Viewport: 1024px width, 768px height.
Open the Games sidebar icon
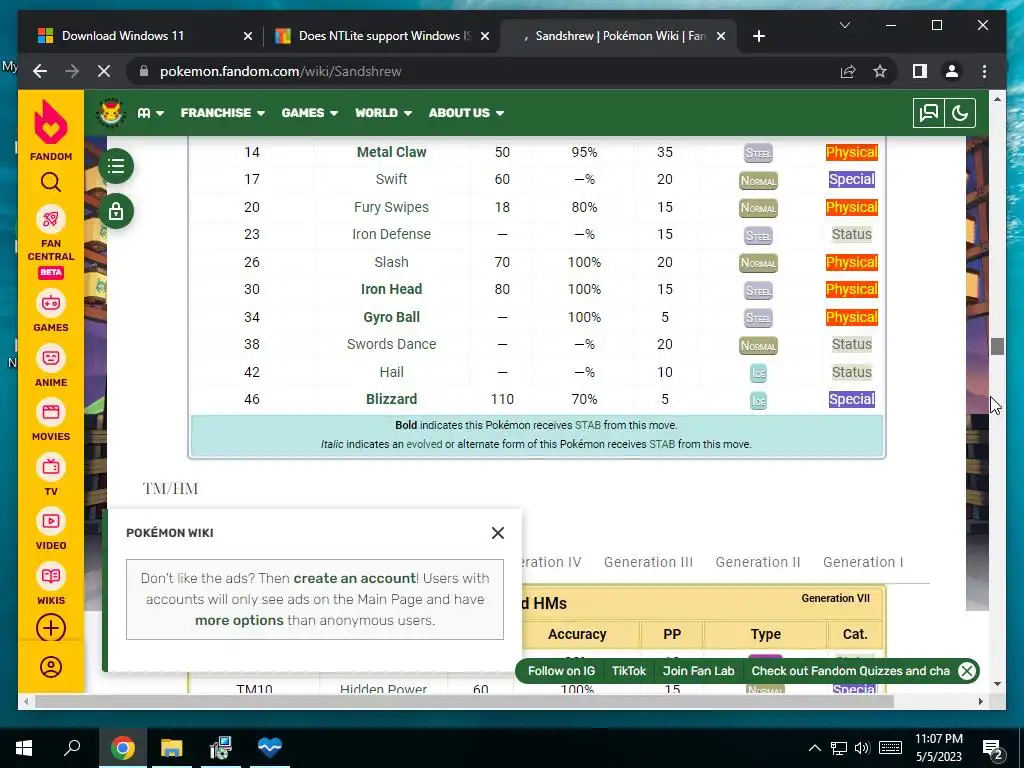[x=50, y=303]
